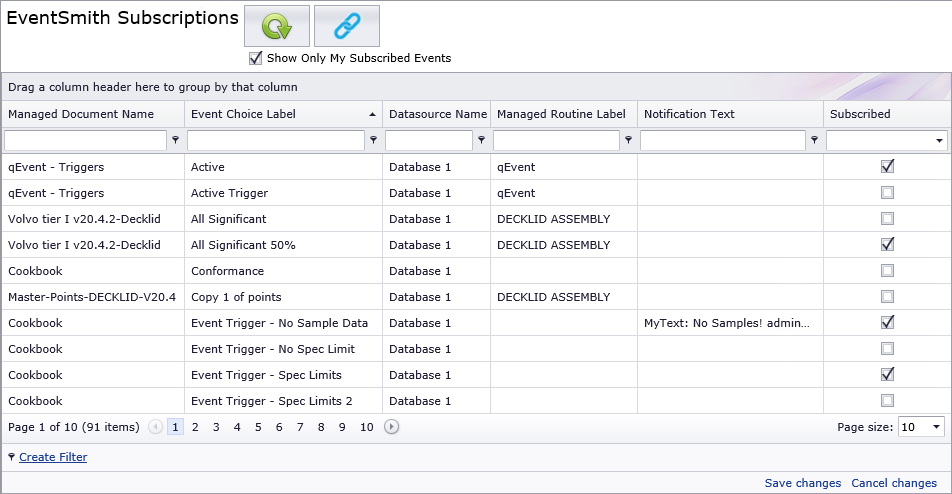Viewport: 952px width, 494px height.
Task: Open filter icon for Event Choice Label
Action: tap(373, 140)
